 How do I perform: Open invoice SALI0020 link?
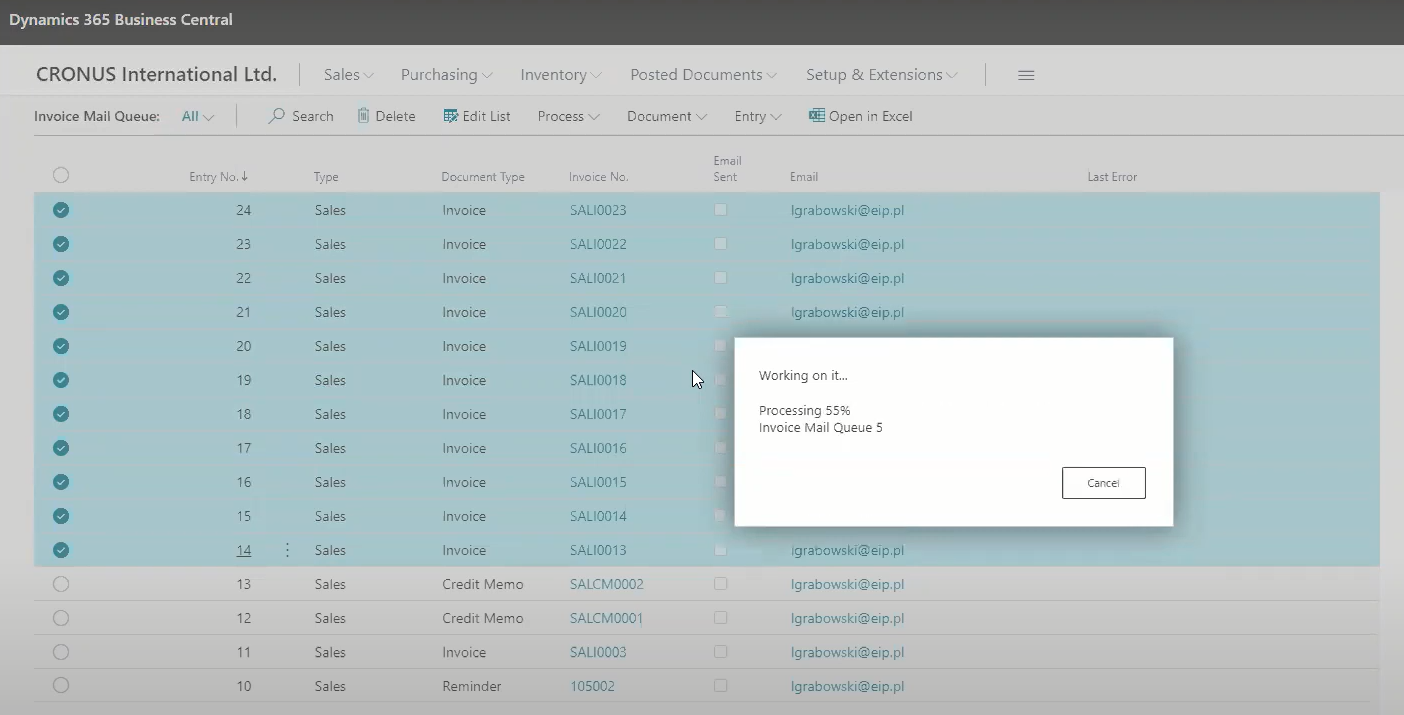tap(598, 312)
